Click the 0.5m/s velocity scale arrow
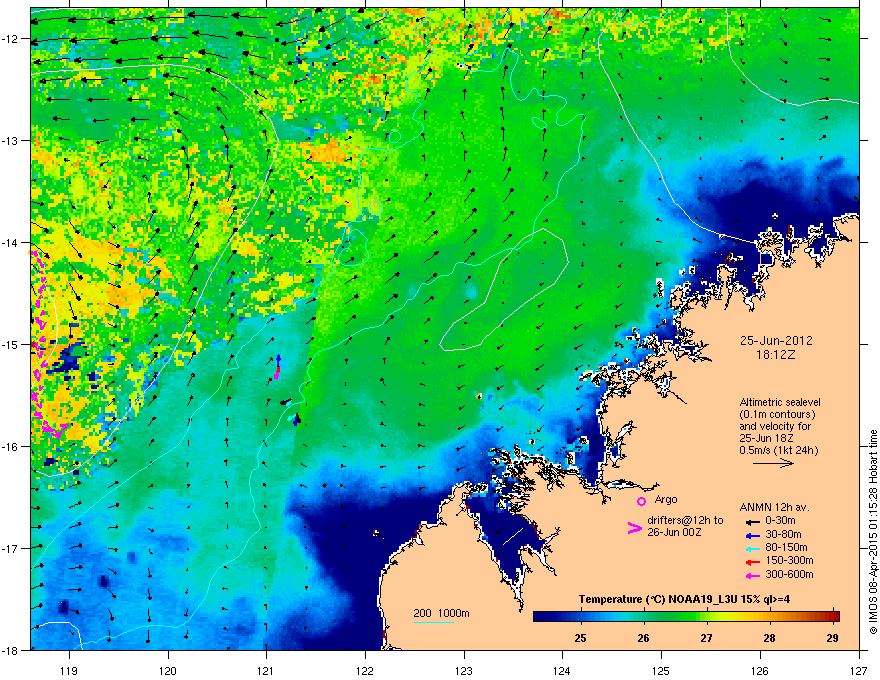Viewport: 880px width, 680px height. [774, 463]
